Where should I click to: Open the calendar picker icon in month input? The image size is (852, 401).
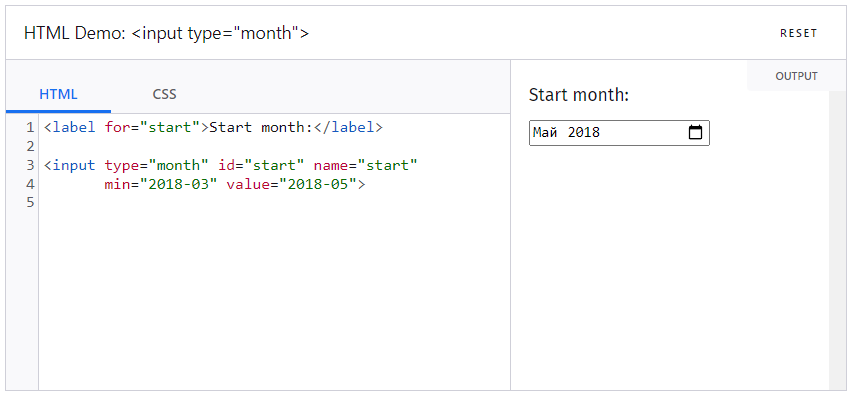[x=695, y=133]
